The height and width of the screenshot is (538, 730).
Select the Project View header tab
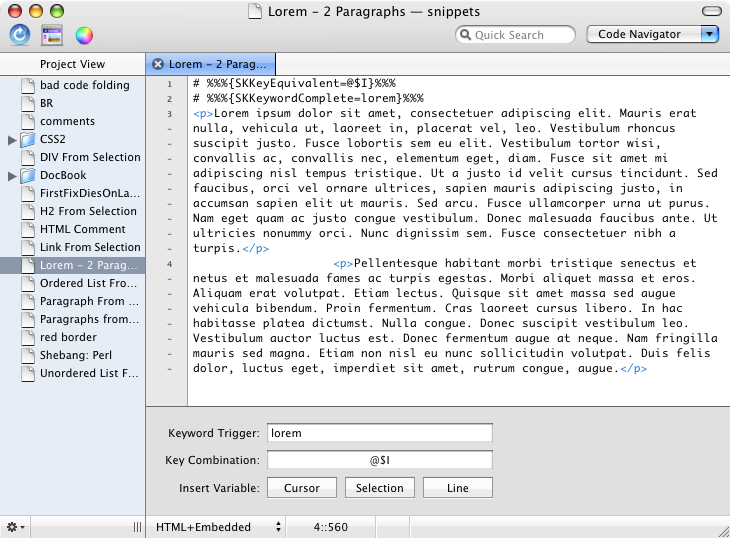(72, 64)
